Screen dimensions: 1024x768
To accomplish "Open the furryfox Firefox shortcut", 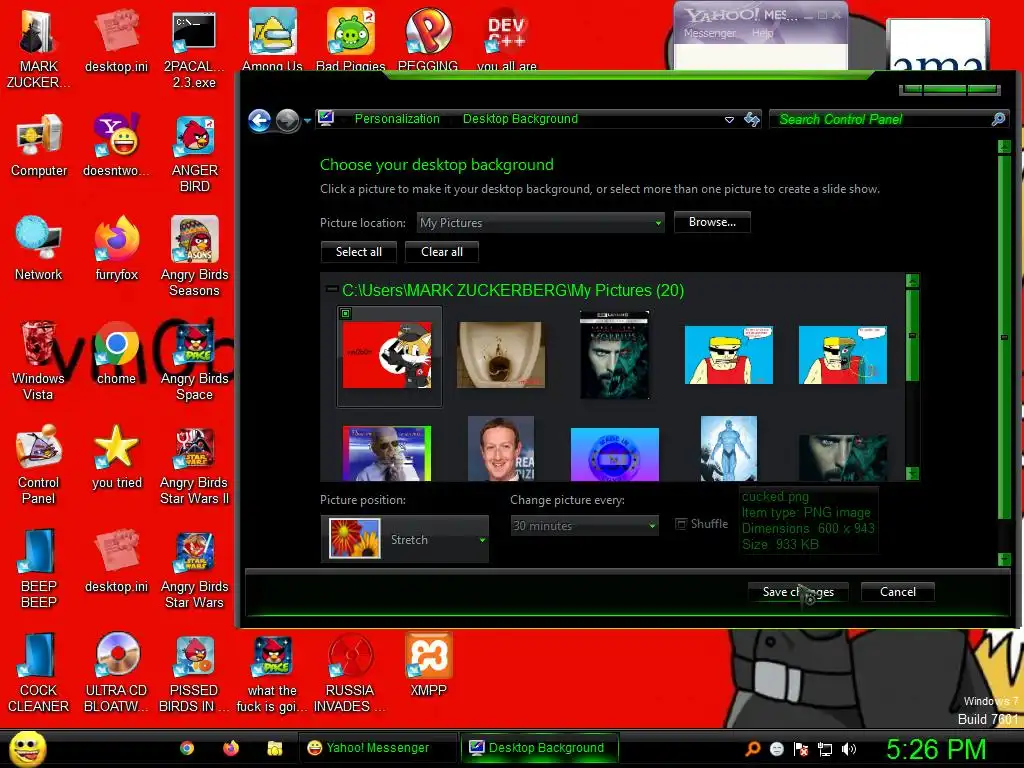I will tap(116, 248).
